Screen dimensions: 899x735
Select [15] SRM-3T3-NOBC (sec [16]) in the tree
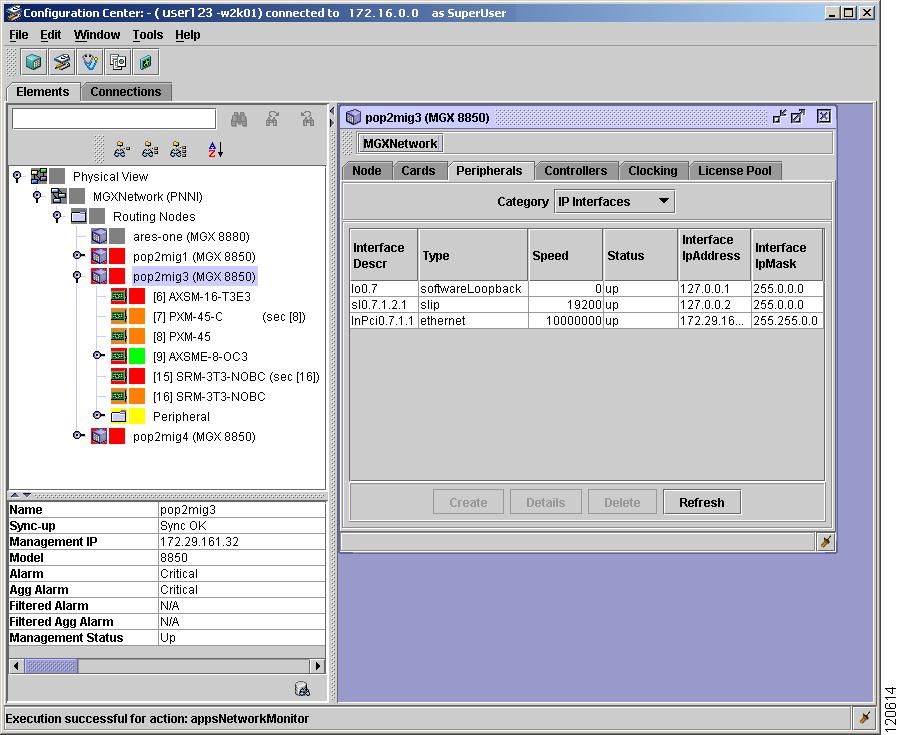click(x=236, y=377)
